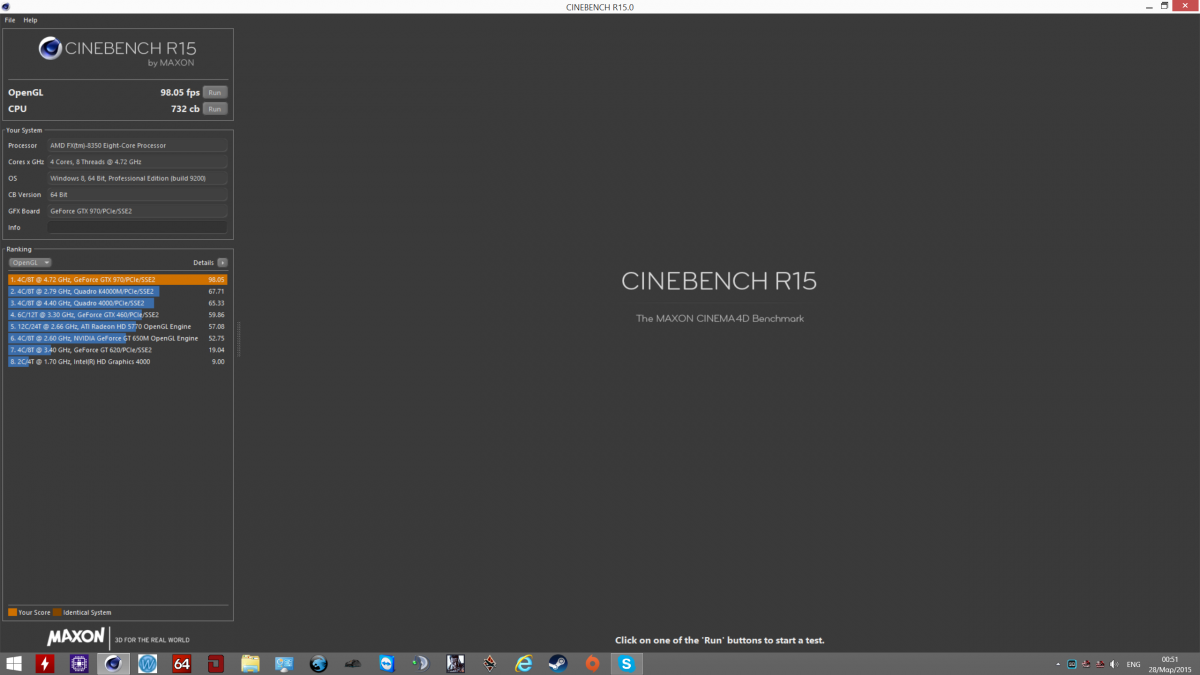
Task: Open the Help menu
Action: coord(30,20)
